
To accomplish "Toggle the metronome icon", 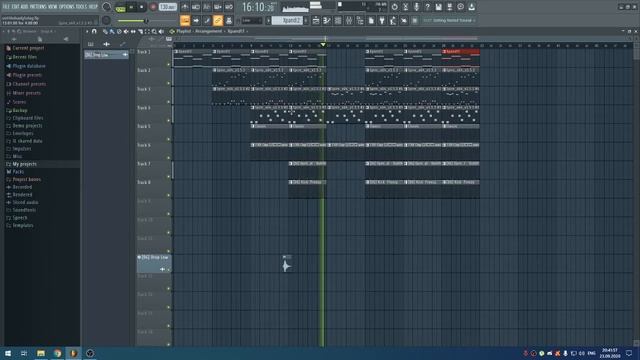I will tap(185, 7).
